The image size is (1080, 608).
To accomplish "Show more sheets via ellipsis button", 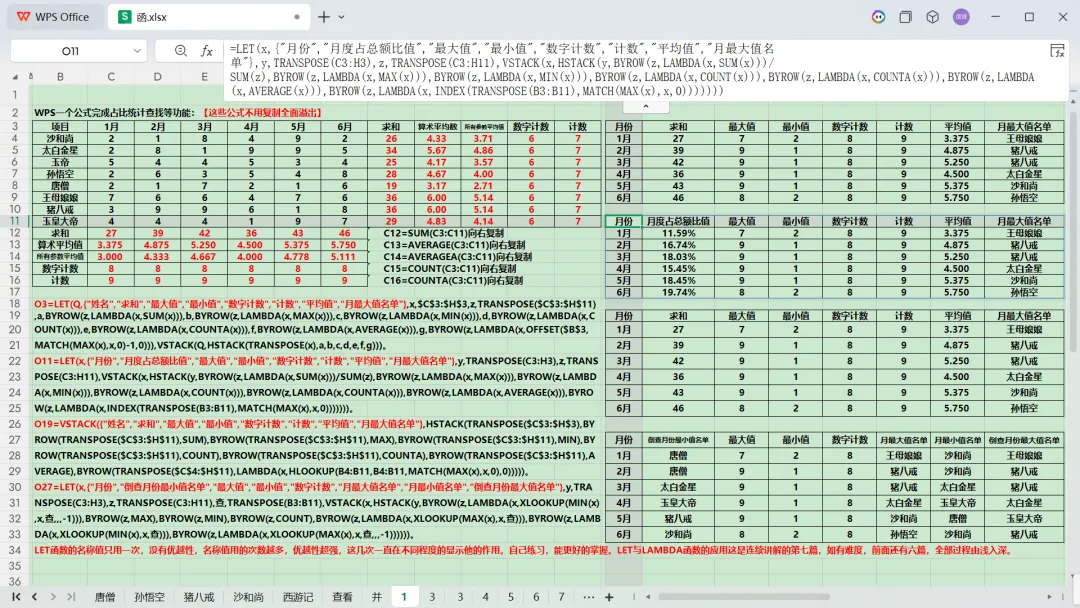I will click(x=588, y=597).
